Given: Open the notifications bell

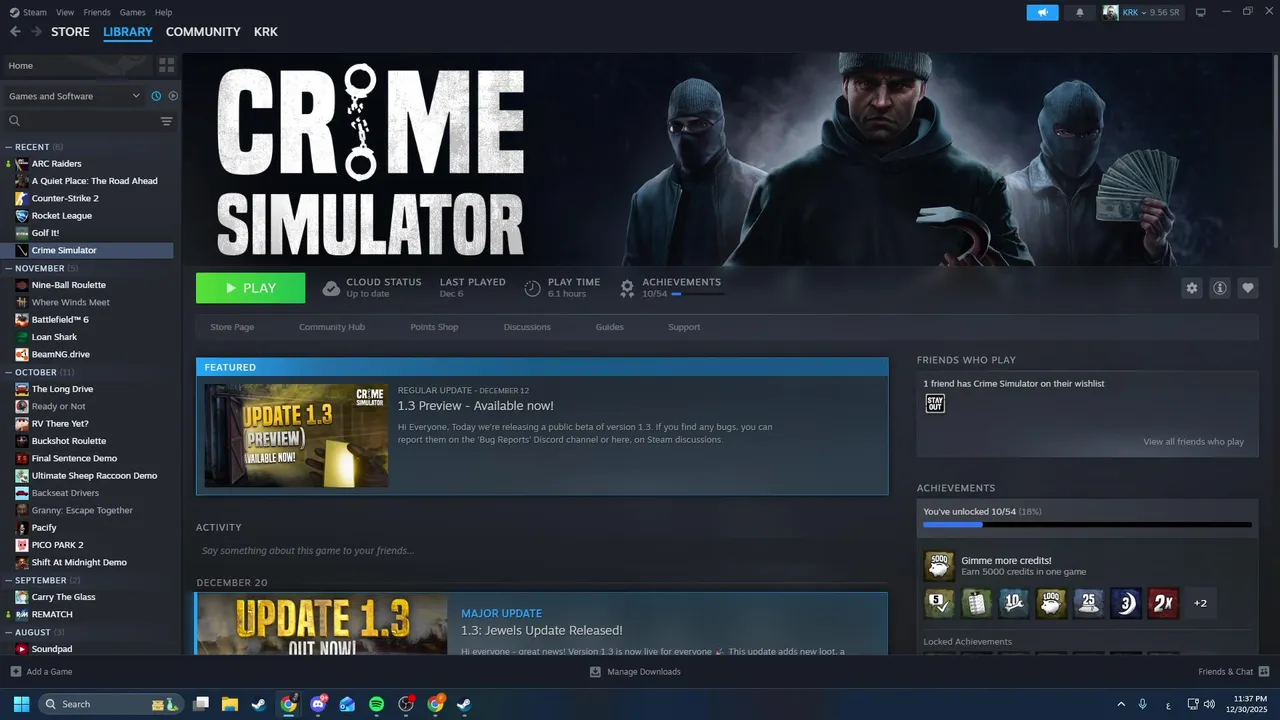Looking at the screenshot, I should coord(1079,12).
